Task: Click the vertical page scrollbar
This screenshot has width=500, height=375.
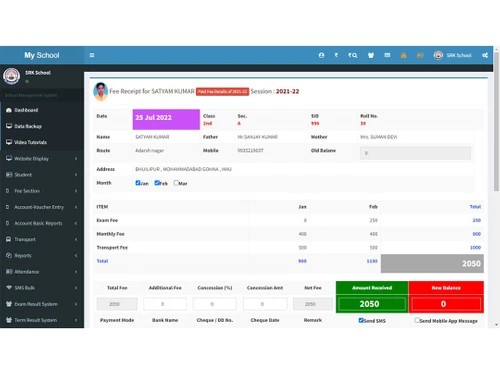Action: click(496, 122)
